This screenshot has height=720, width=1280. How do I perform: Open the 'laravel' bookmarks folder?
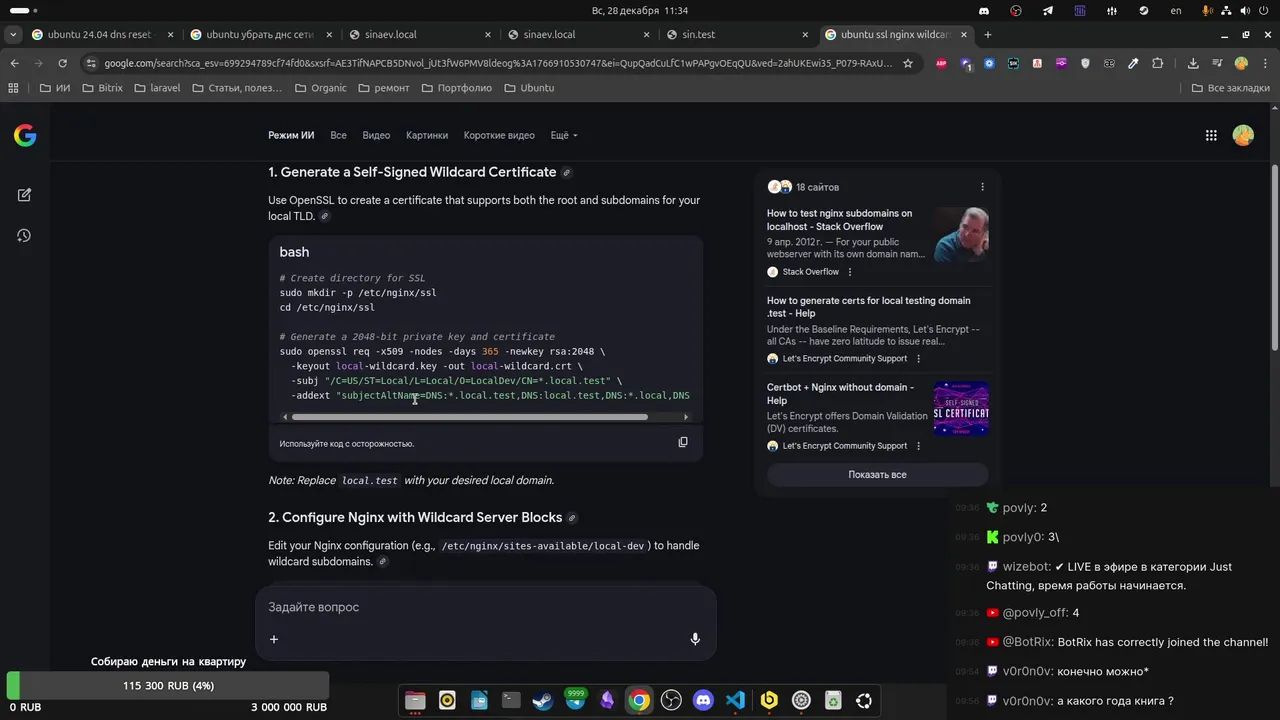coord(156,88)
